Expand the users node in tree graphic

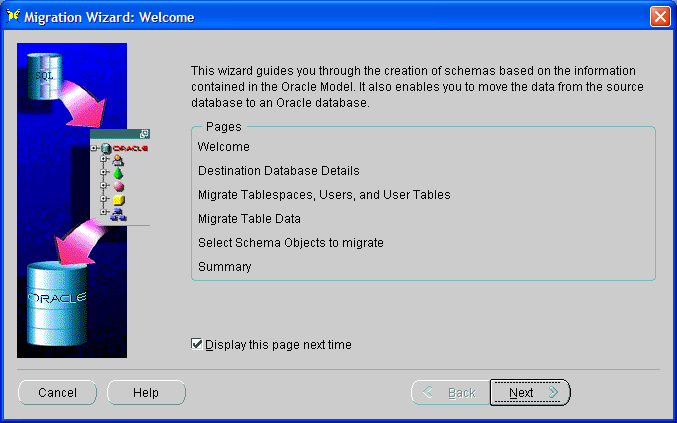click(x=104, y=160)
